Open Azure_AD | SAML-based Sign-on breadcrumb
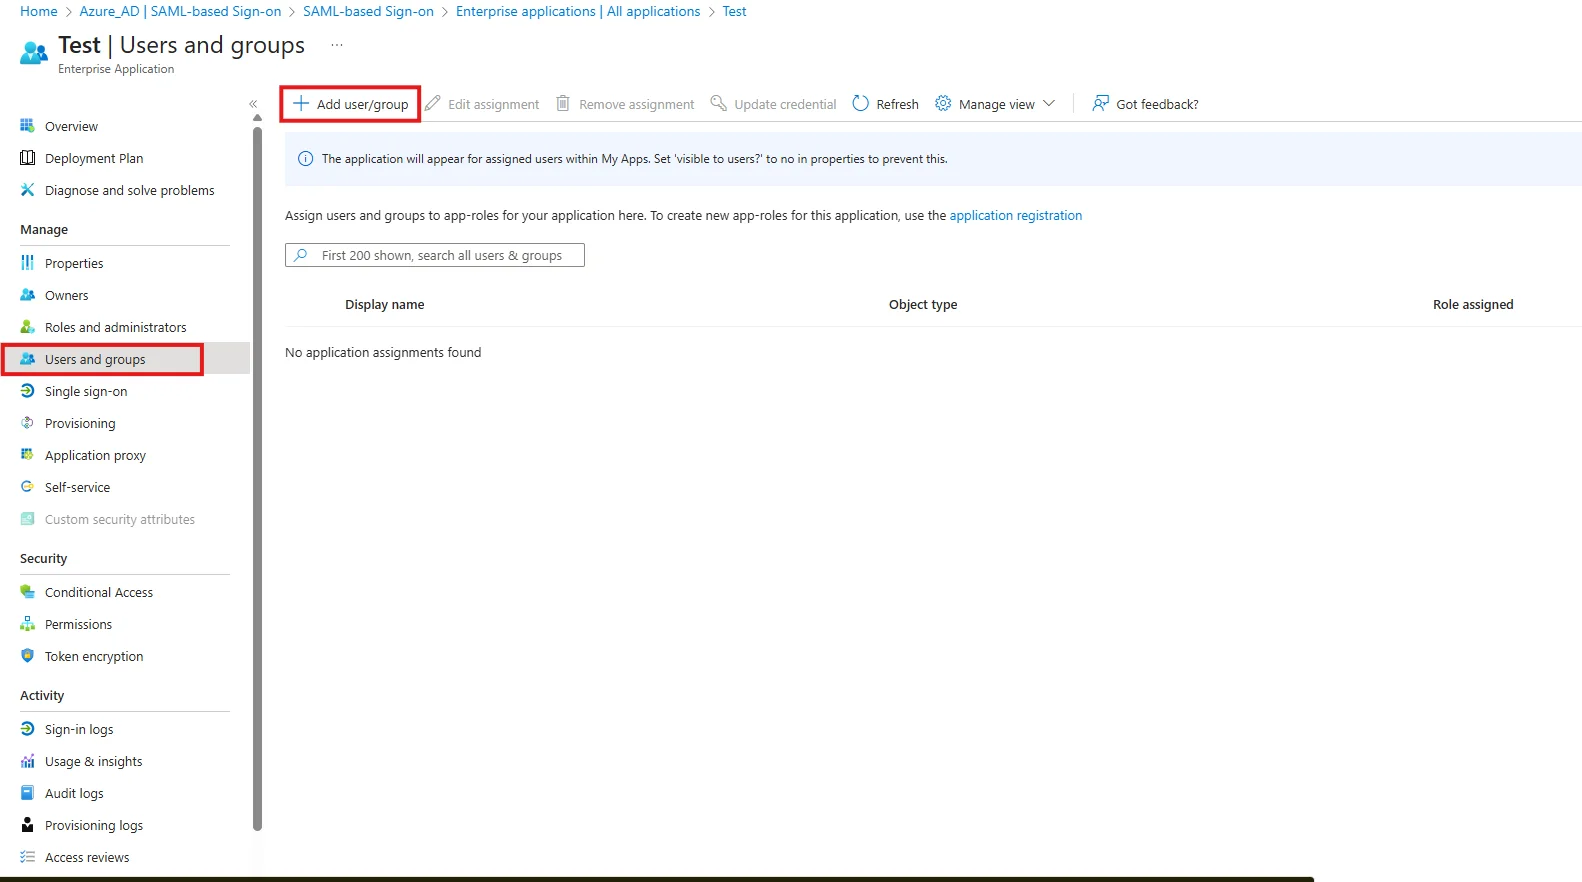 180,11
